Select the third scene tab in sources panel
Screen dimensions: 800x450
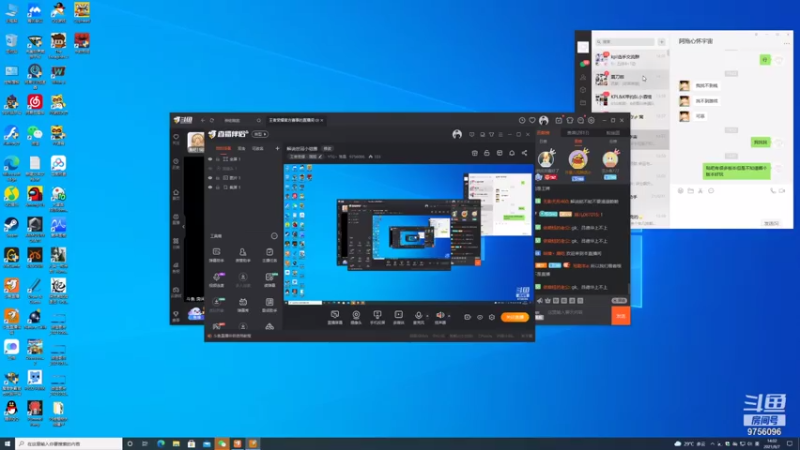(x=258, y=148)
